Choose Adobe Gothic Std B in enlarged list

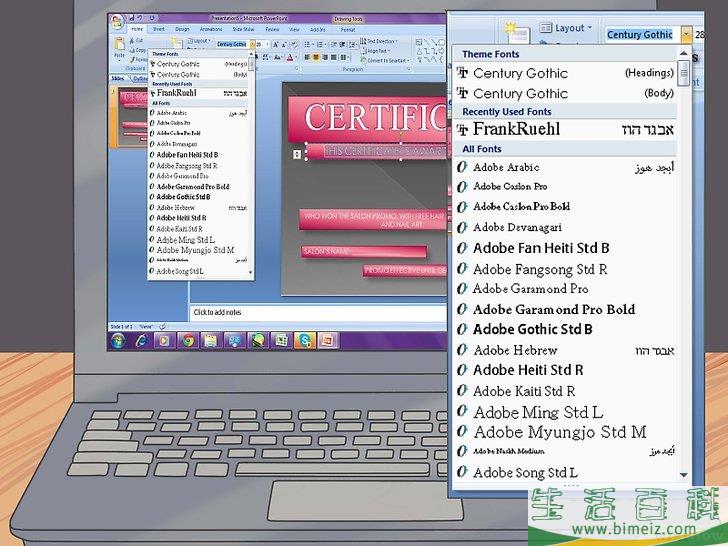click(x=565, y=330)
